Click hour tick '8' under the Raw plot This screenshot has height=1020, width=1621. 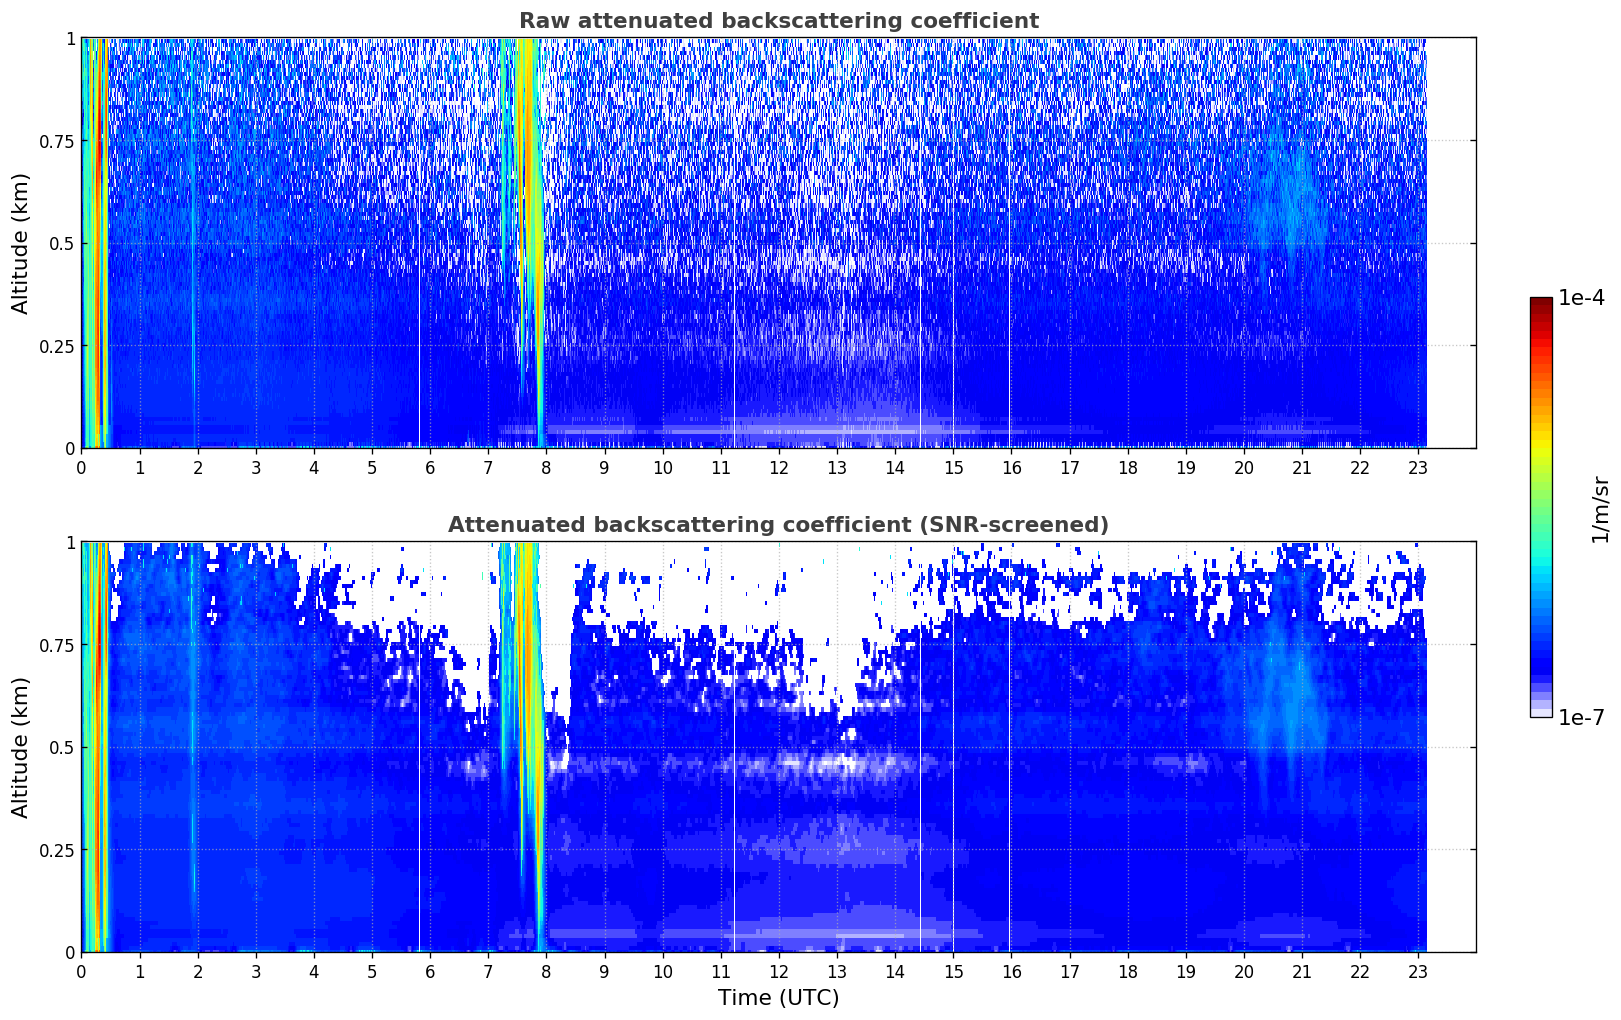(546, 467)
